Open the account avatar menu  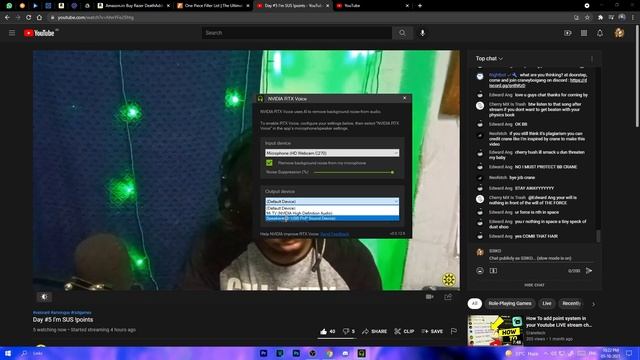click(x=619, y=33)
